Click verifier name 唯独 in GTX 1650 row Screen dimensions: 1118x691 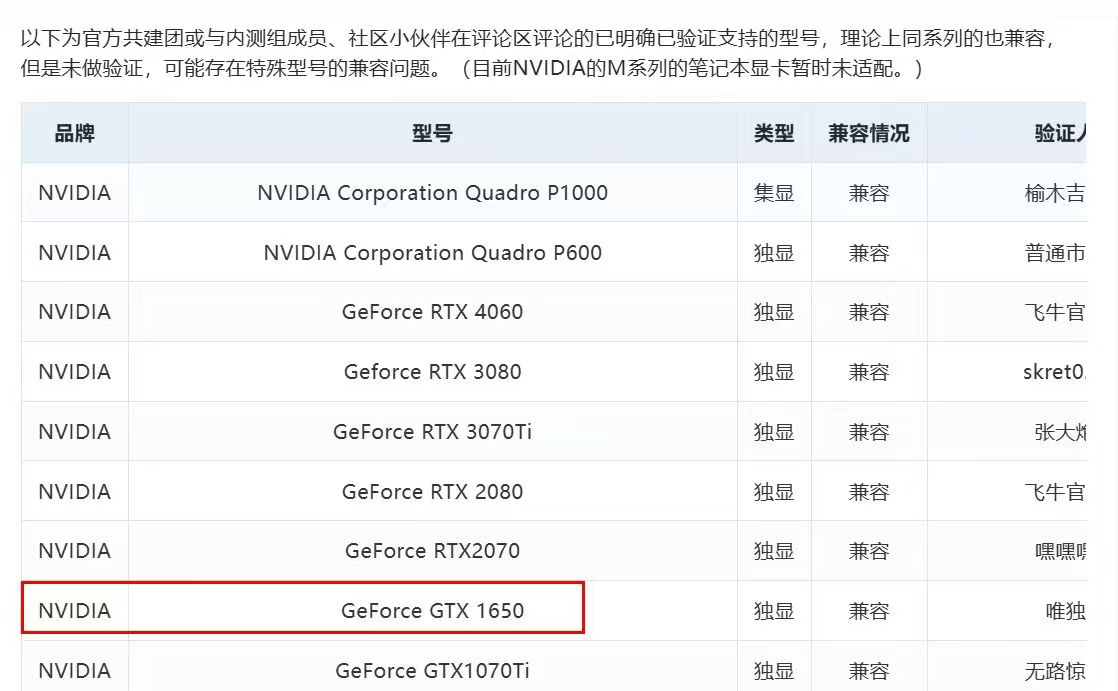pos(1065,610)
